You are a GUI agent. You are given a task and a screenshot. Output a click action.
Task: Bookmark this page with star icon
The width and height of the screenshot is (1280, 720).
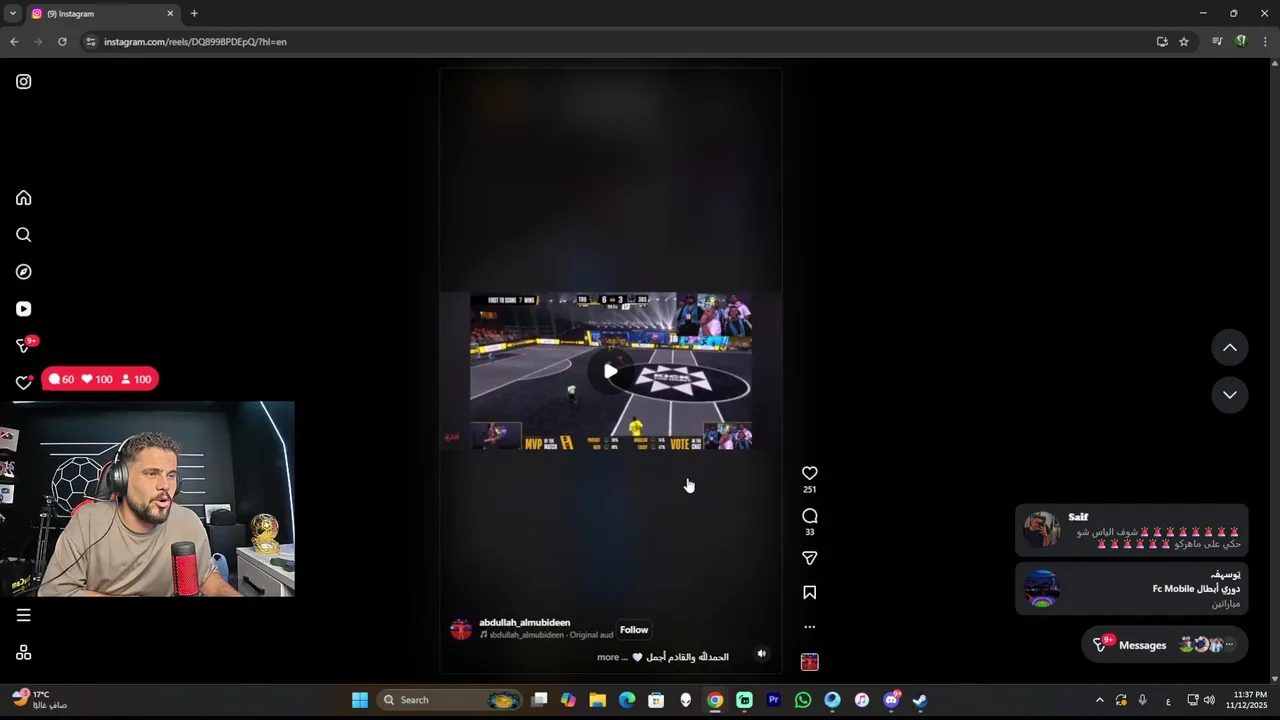[x=1184, y=42]
